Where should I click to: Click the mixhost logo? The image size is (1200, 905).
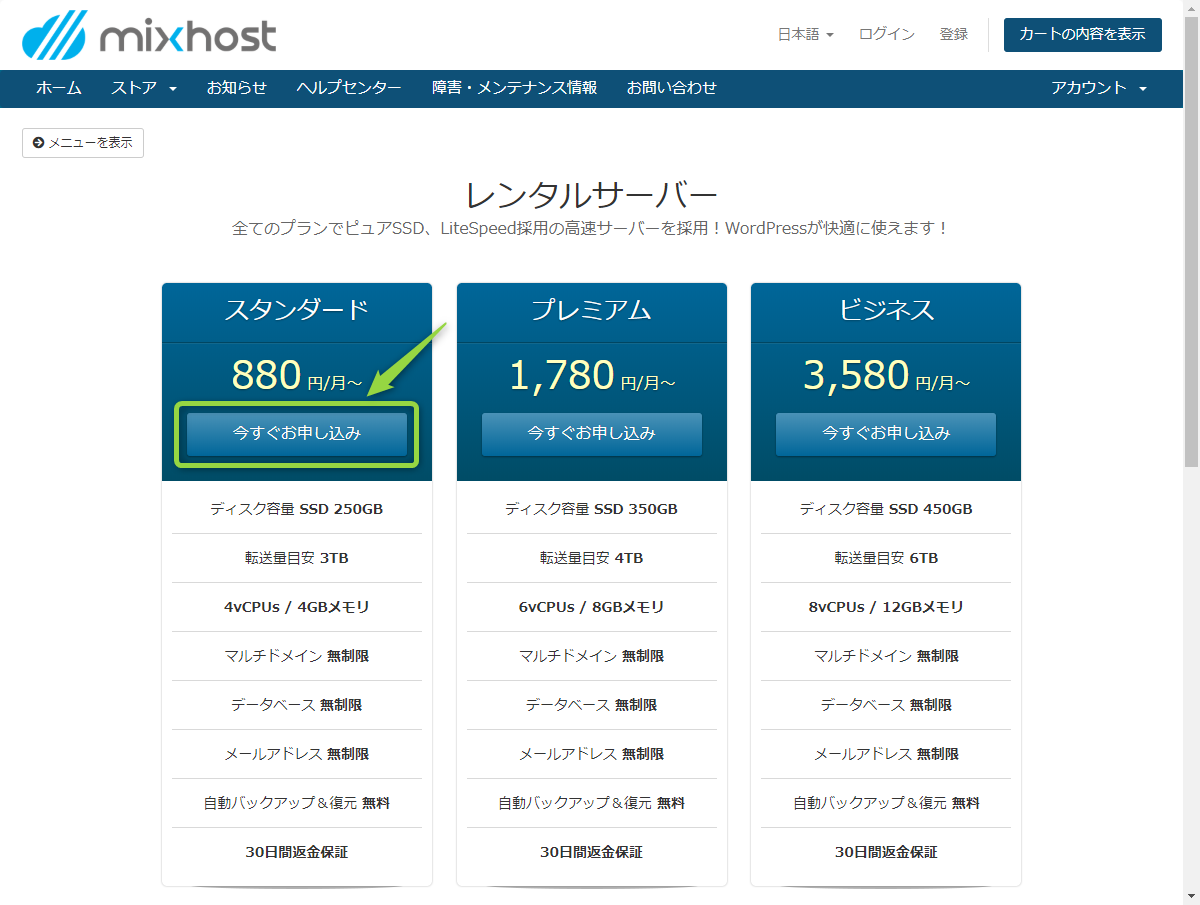click(149, 36)
